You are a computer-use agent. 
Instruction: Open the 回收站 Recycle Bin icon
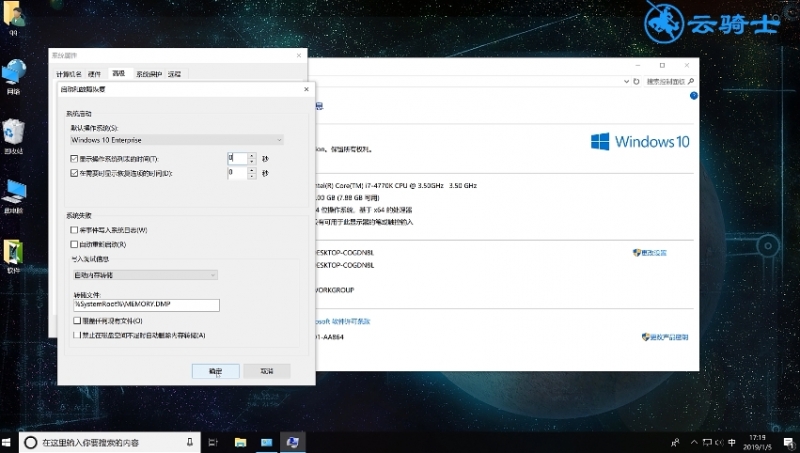point(13,136)
